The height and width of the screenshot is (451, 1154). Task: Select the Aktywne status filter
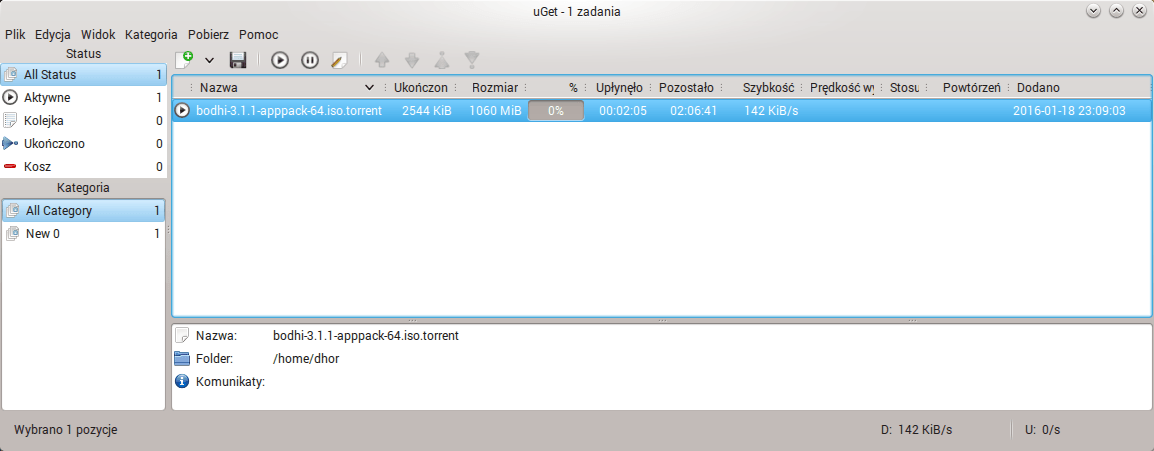(x=83, y=98)
